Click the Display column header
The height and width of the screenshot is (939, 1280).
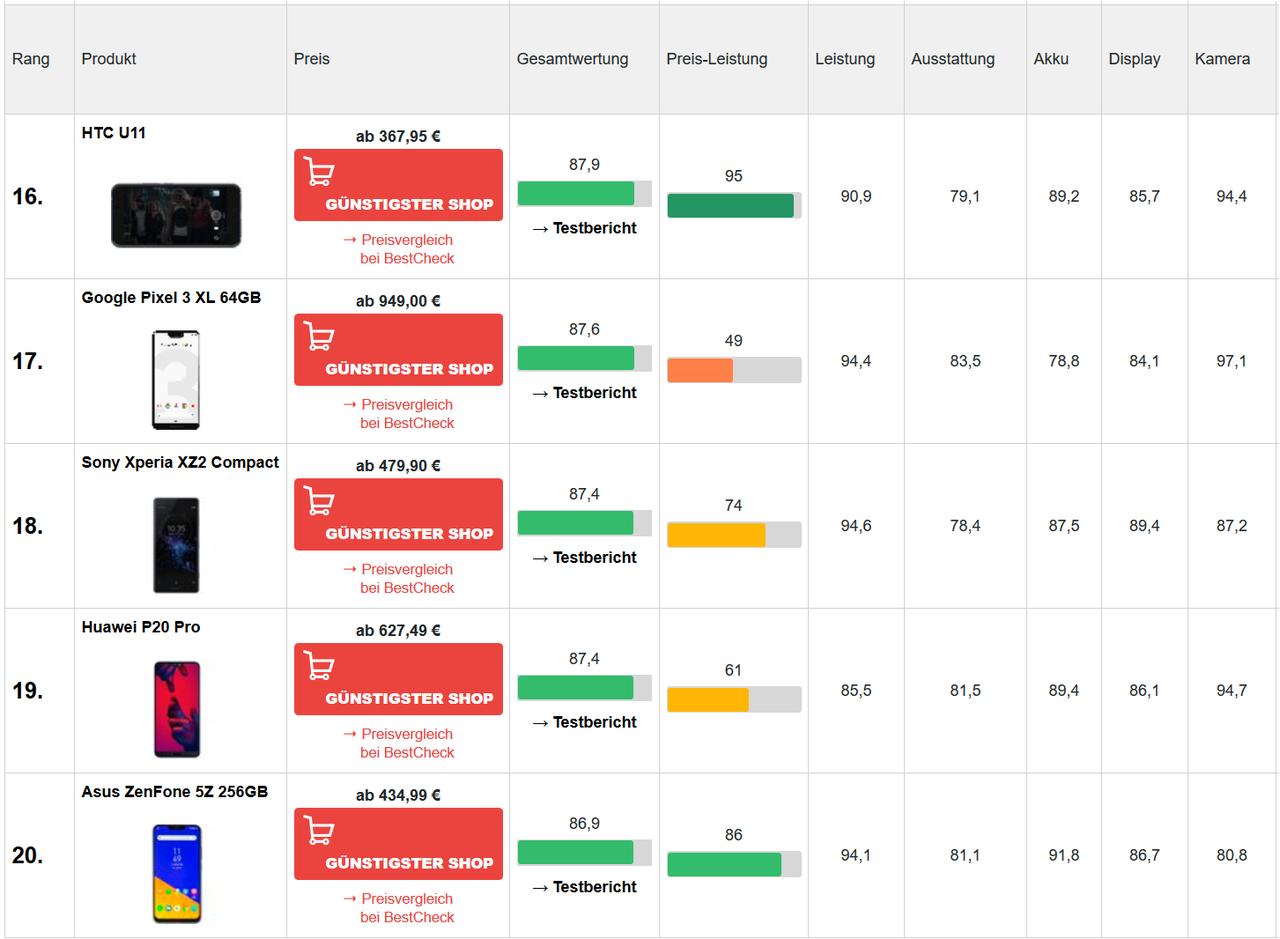1135,59
